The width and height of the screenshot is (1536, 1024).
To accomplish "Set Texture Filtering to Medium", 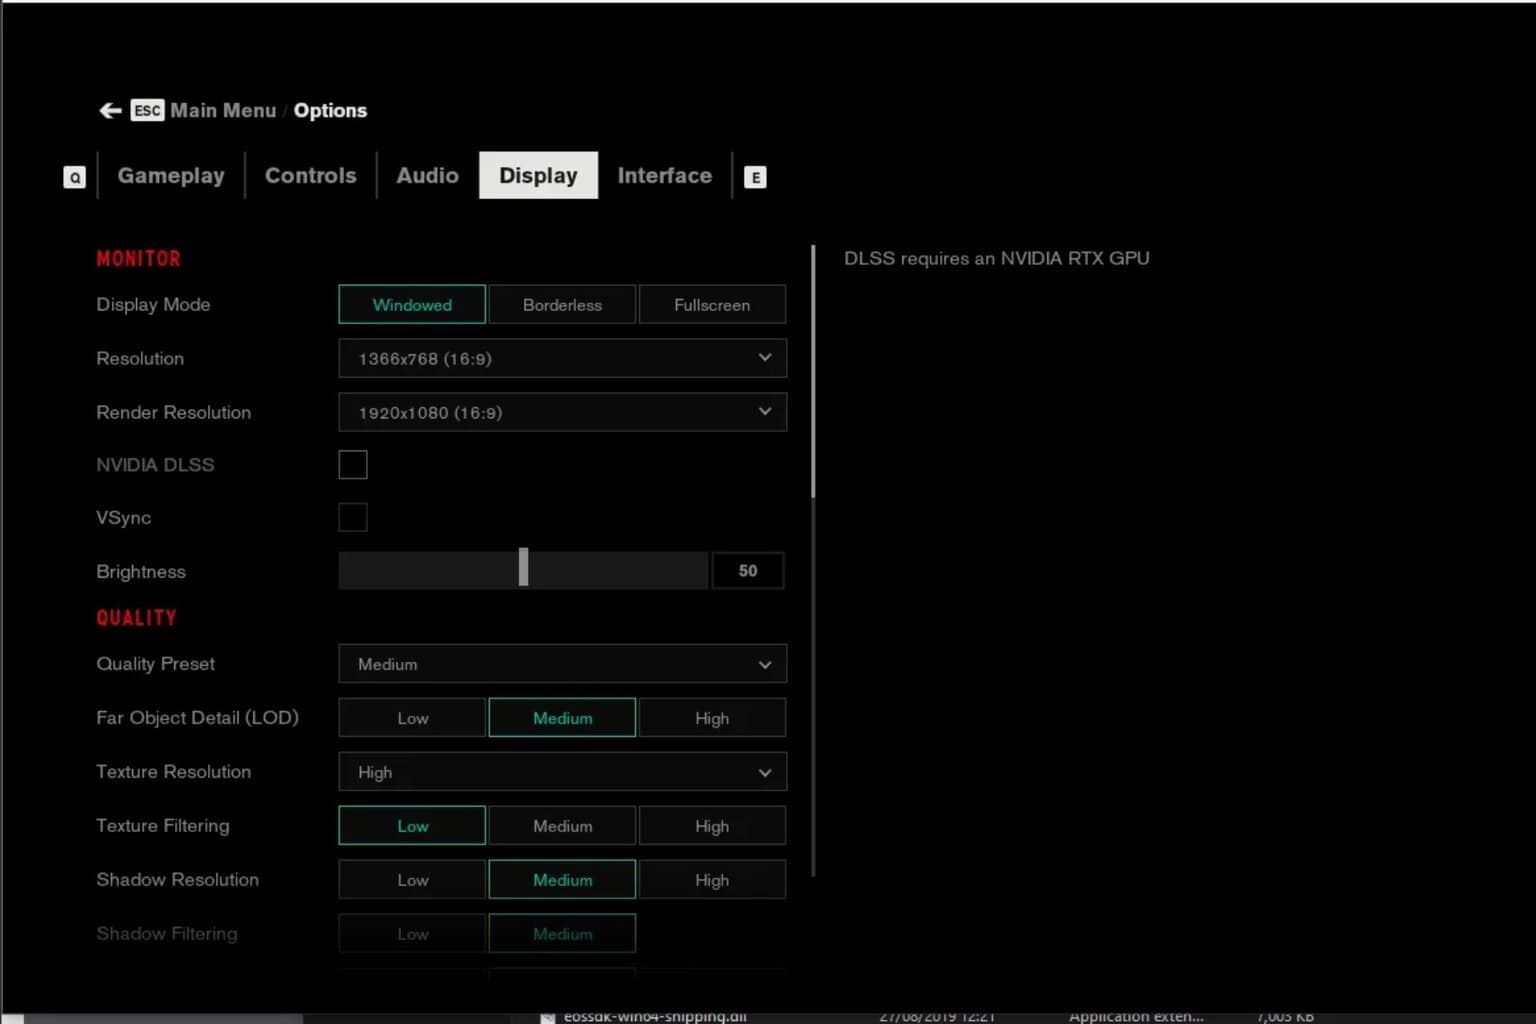I will point(562,826).
